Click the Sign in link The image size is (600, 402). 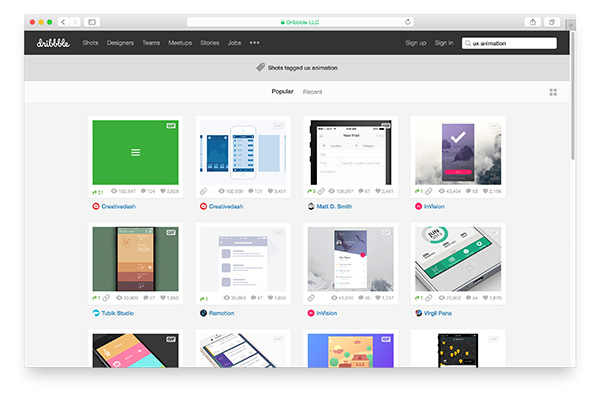tap(444, 43)
